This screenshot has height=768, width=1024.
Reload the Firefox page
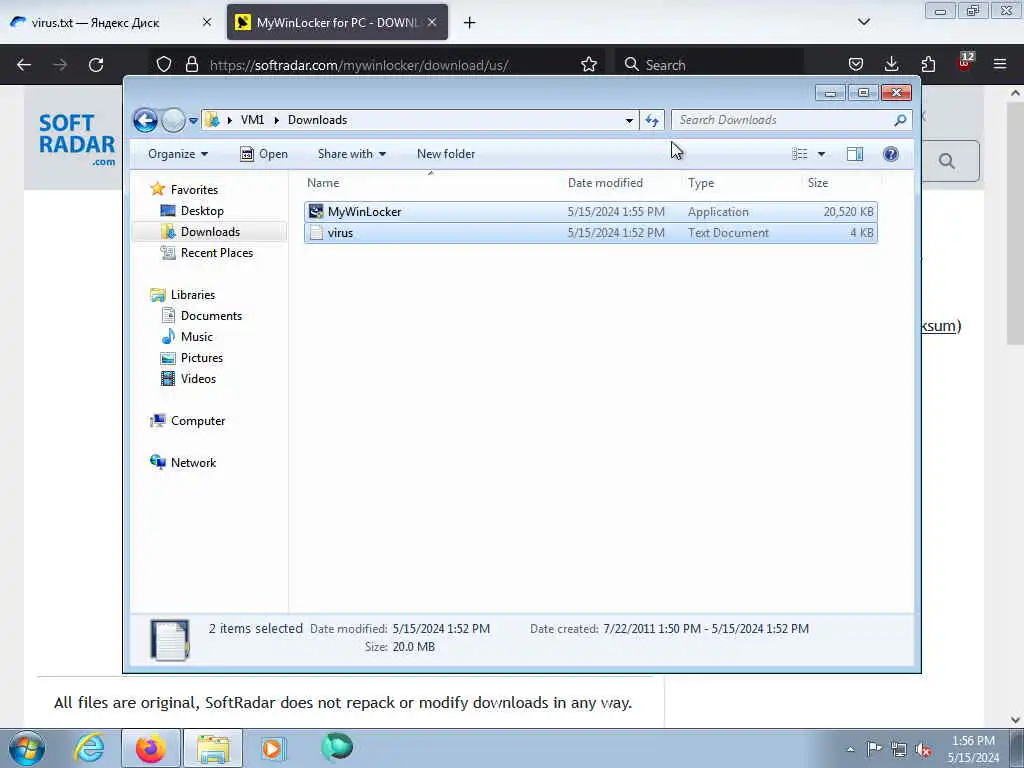[96, 65]
